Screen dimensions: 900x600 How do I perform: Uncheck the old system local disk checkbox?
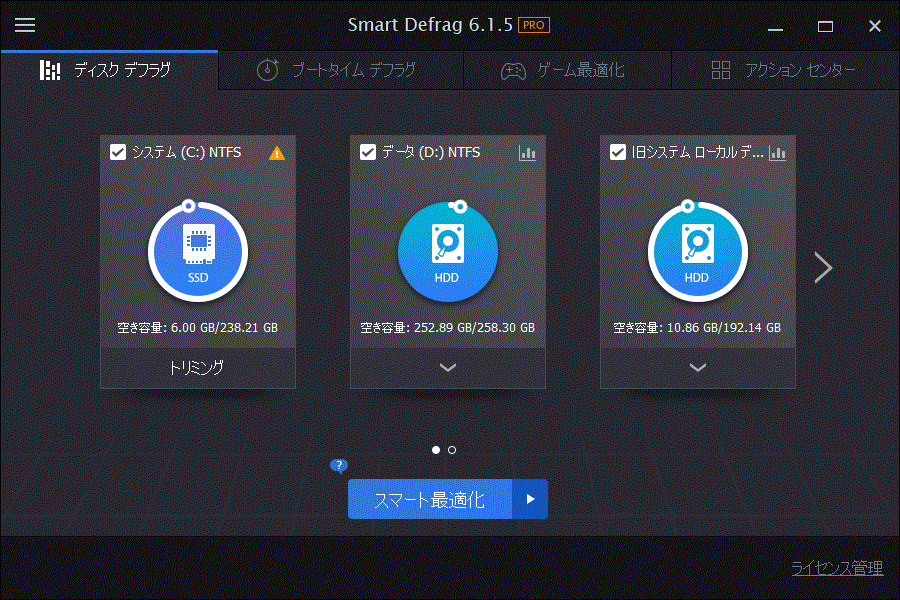(618, 152)
